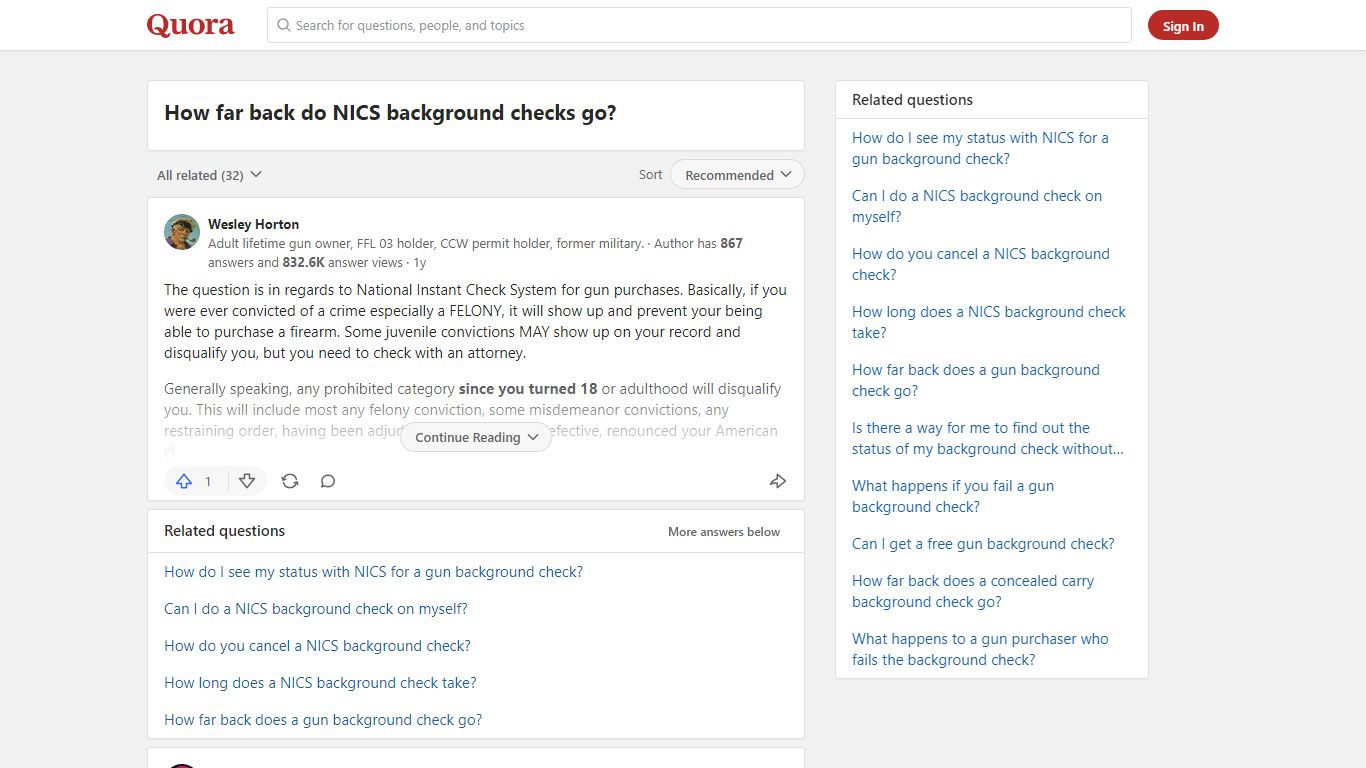The image size is (1366, 768).
Task: Open comments on Wesley Horton's answer
Action: coord(328,481)
